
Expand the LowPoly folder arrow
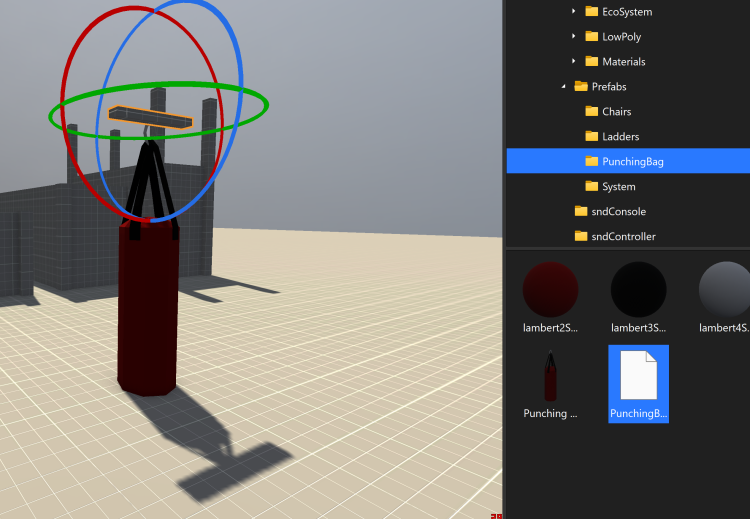click(x=574, y=37)
